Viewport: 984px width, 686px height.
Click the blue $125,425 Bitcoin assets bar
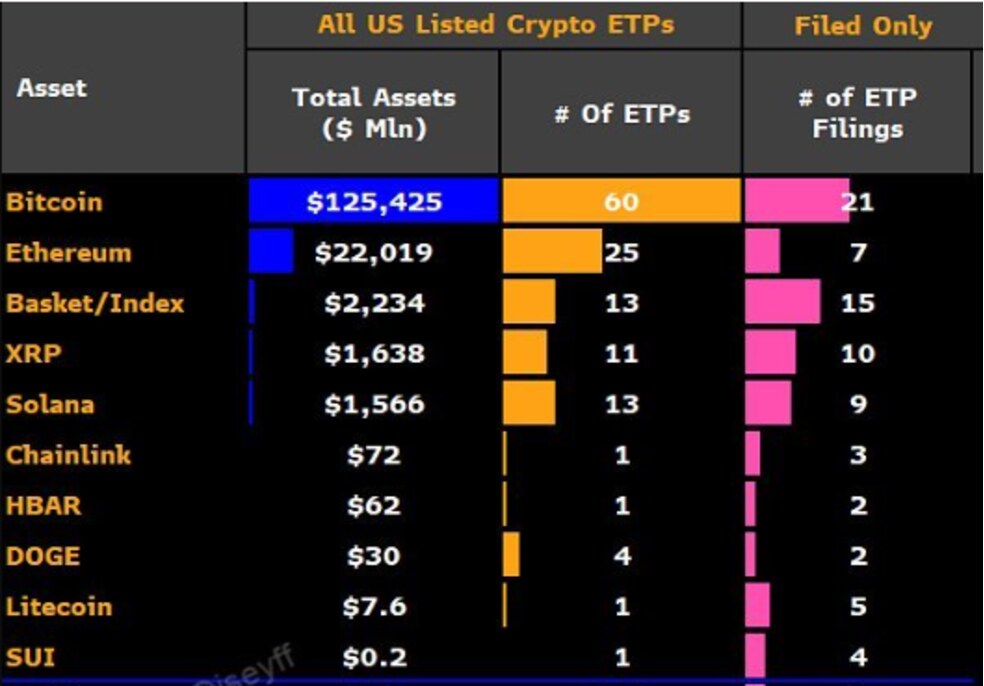[373, 202]
